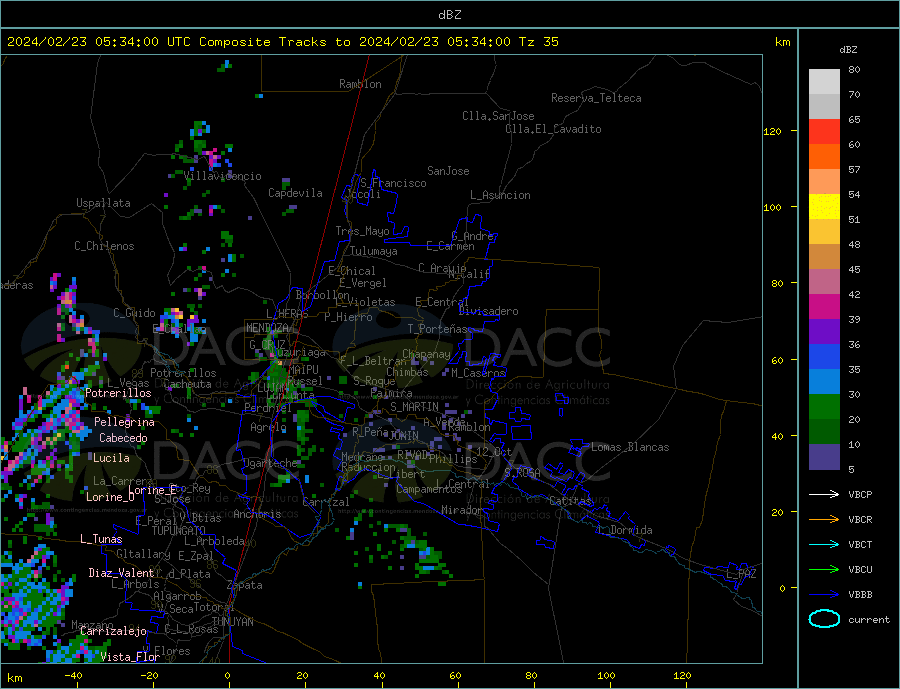Click the Pellegrina white label
Viewport: 900px width, 689px height.
tap(124, 422)
